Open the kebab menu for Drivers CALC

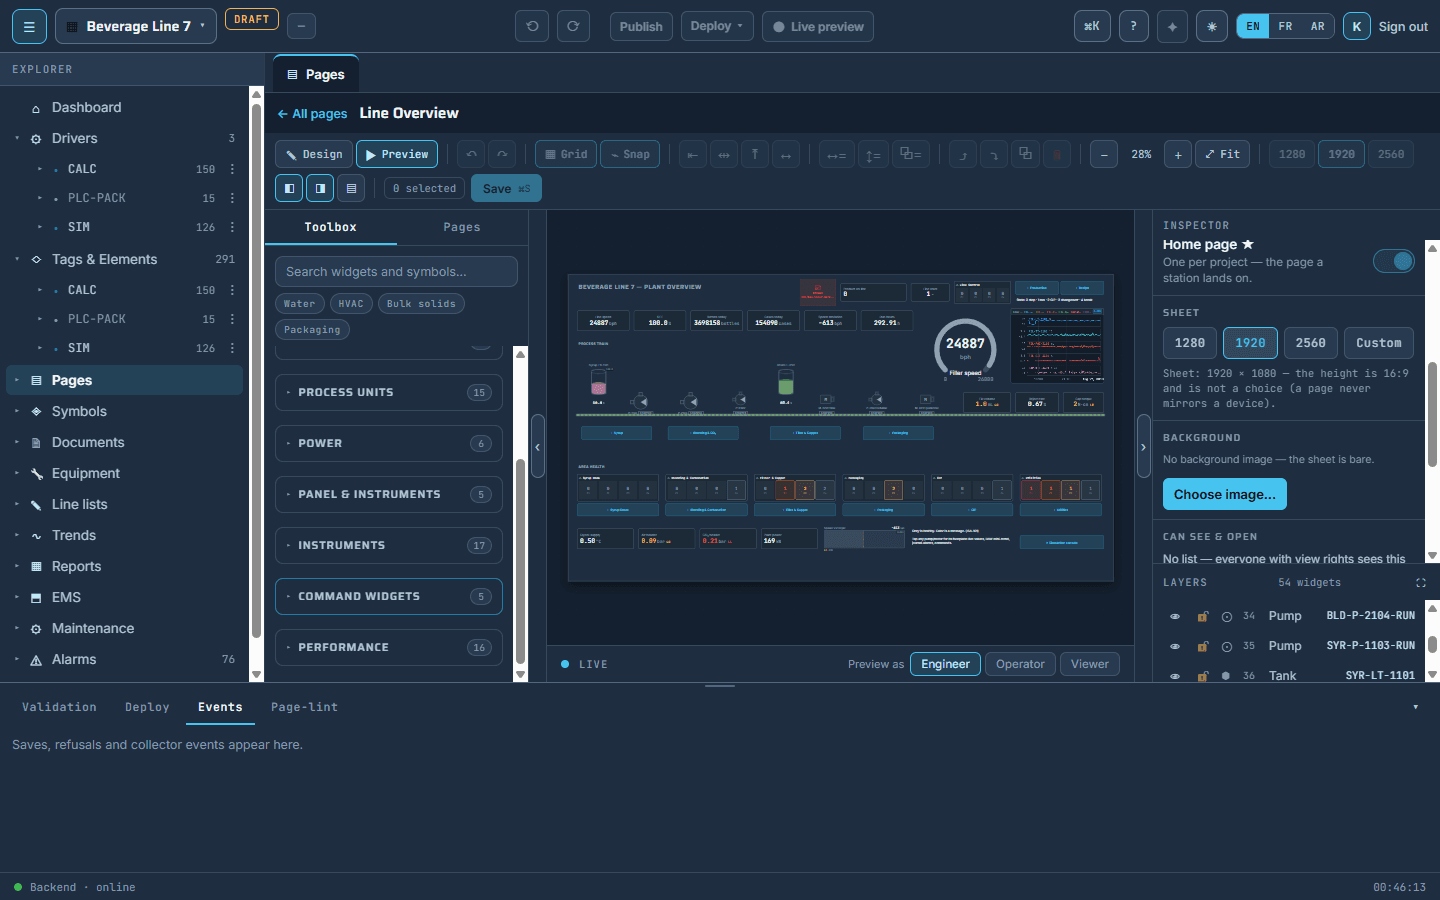[x=232, y=169]
